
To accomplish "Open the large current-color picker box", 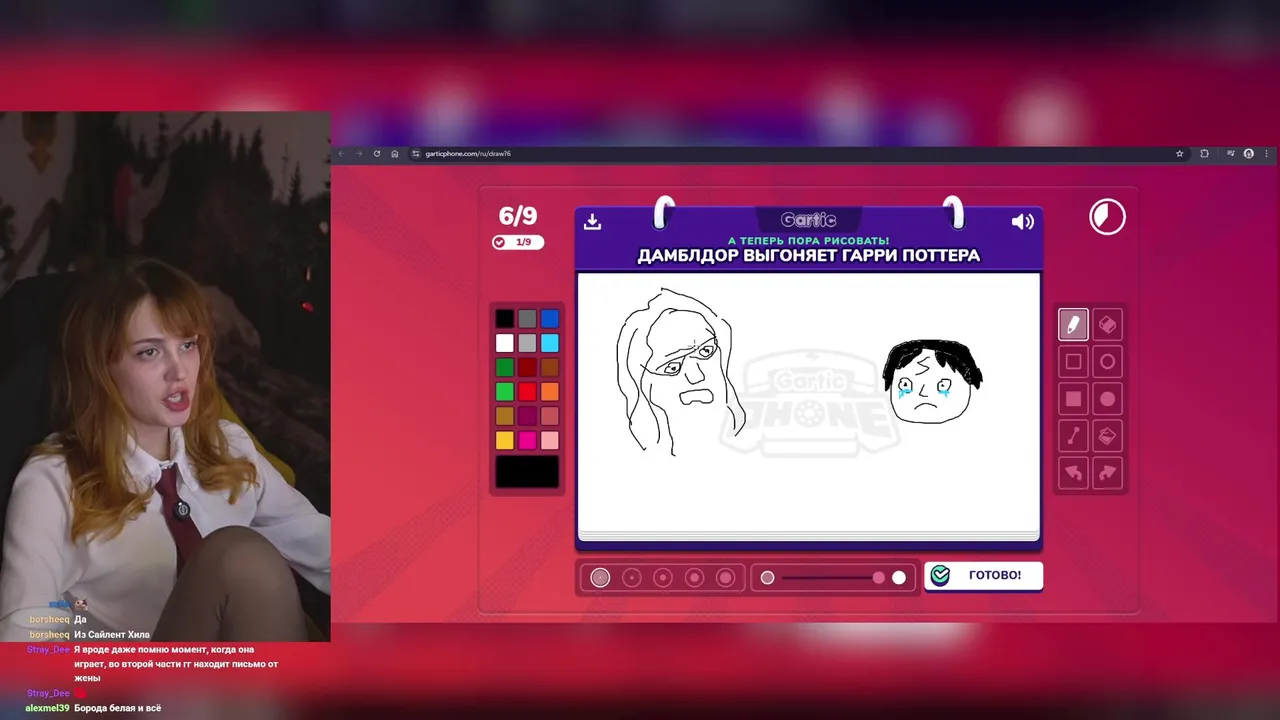I will coord(527,472).
